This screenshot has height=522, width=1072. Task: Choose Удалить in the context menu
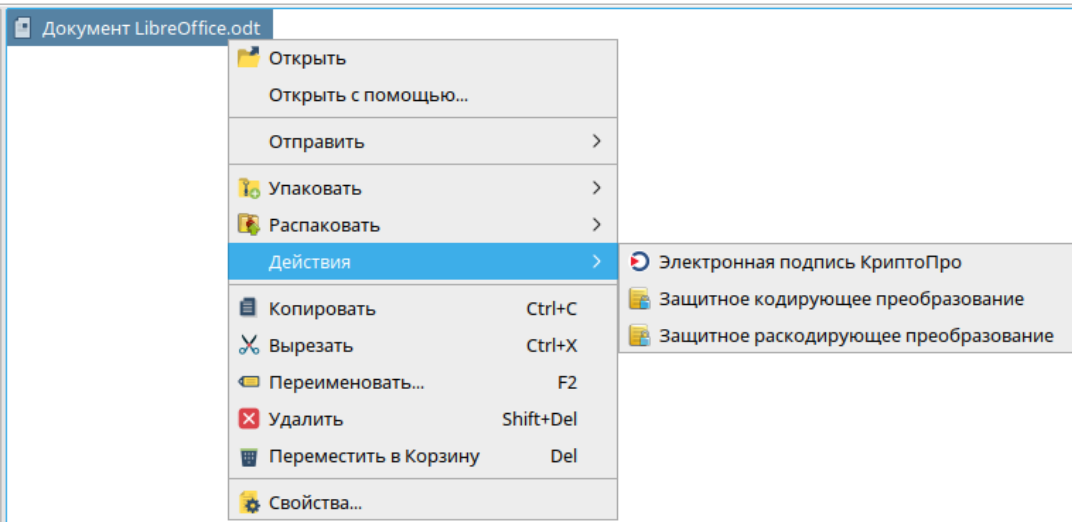click(x=423, y=419)
